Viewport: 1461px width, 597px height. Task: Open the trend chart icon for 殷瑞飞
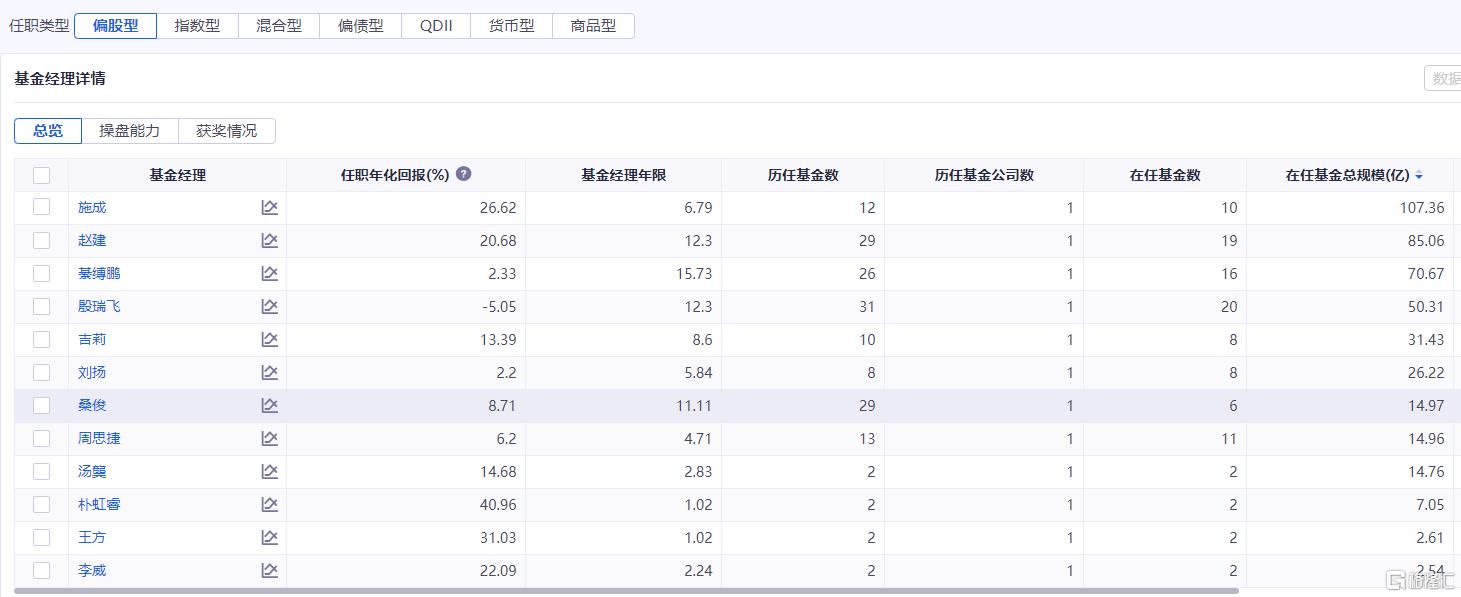(269, 306)
